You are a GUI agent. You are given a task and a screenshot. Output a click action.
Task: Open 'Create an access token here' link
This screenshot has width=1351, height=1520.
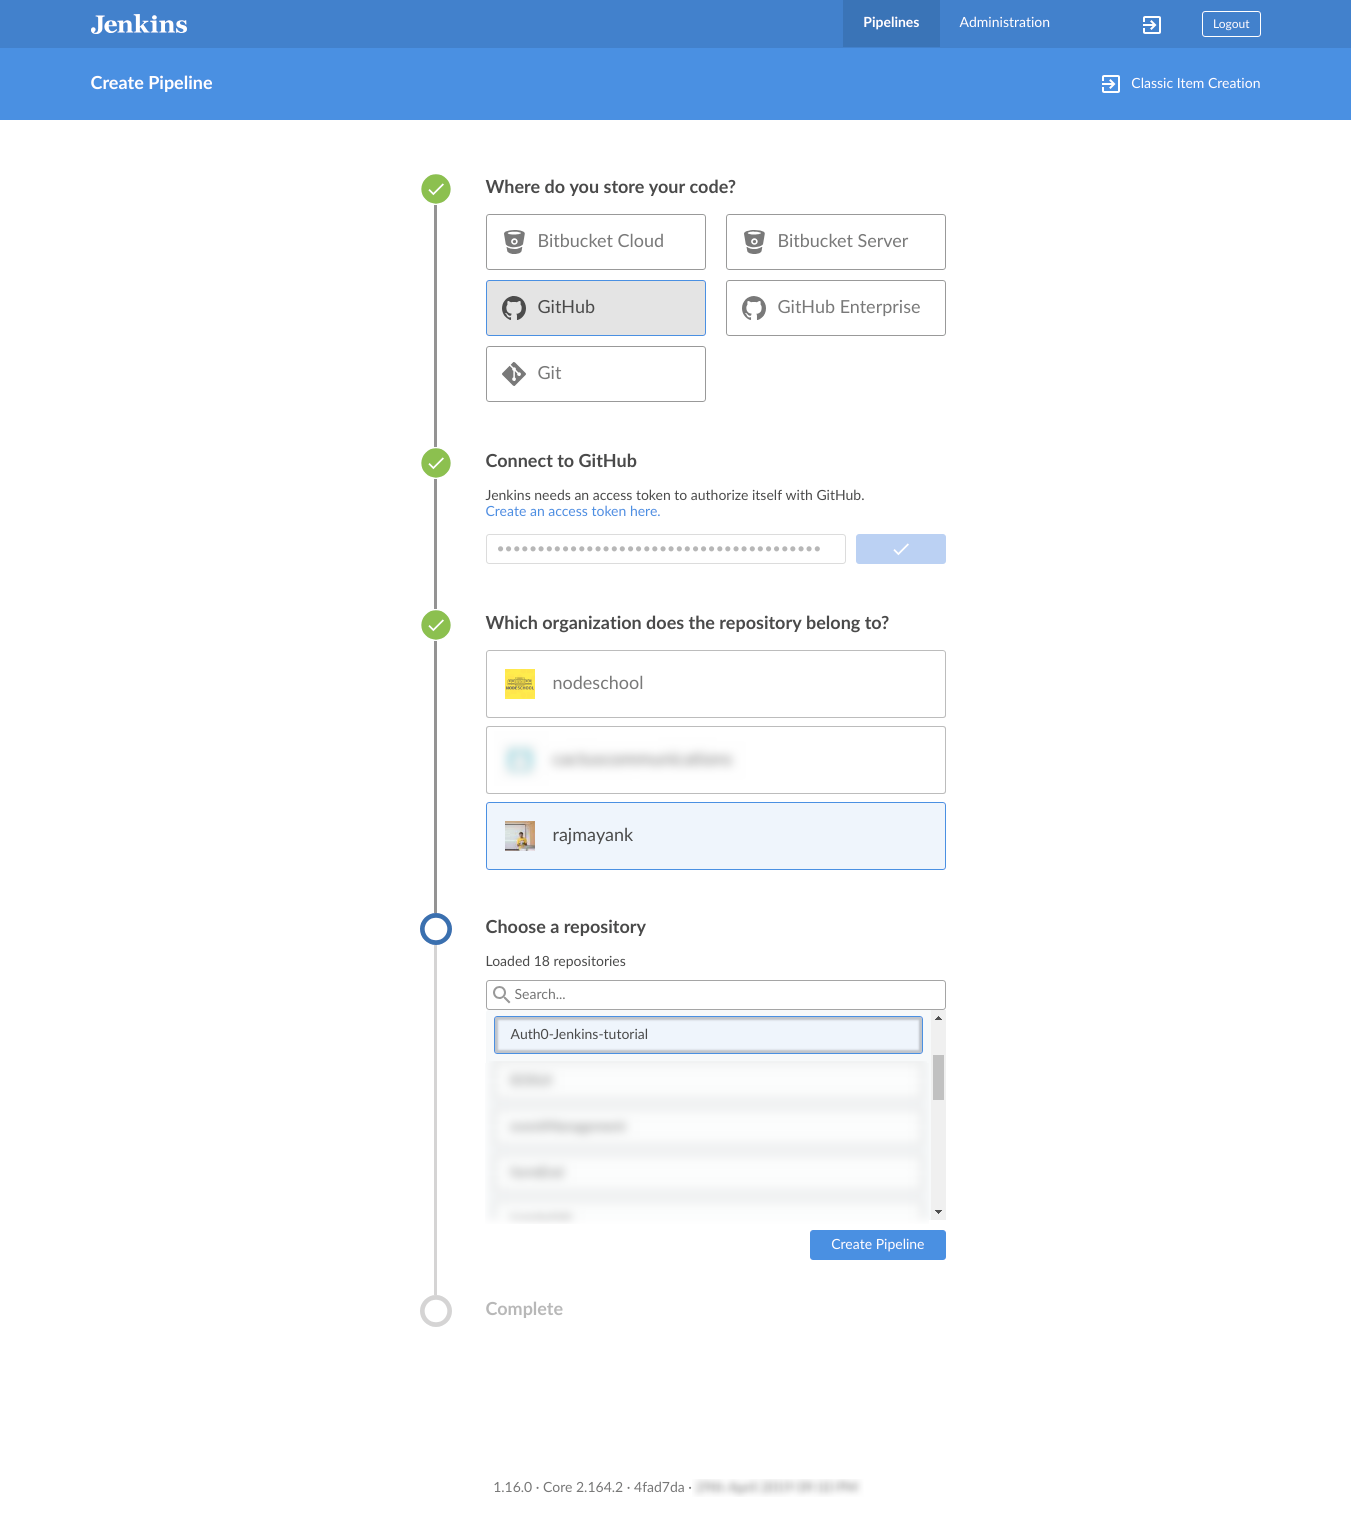pyautogui.click(x=573, y=511)
